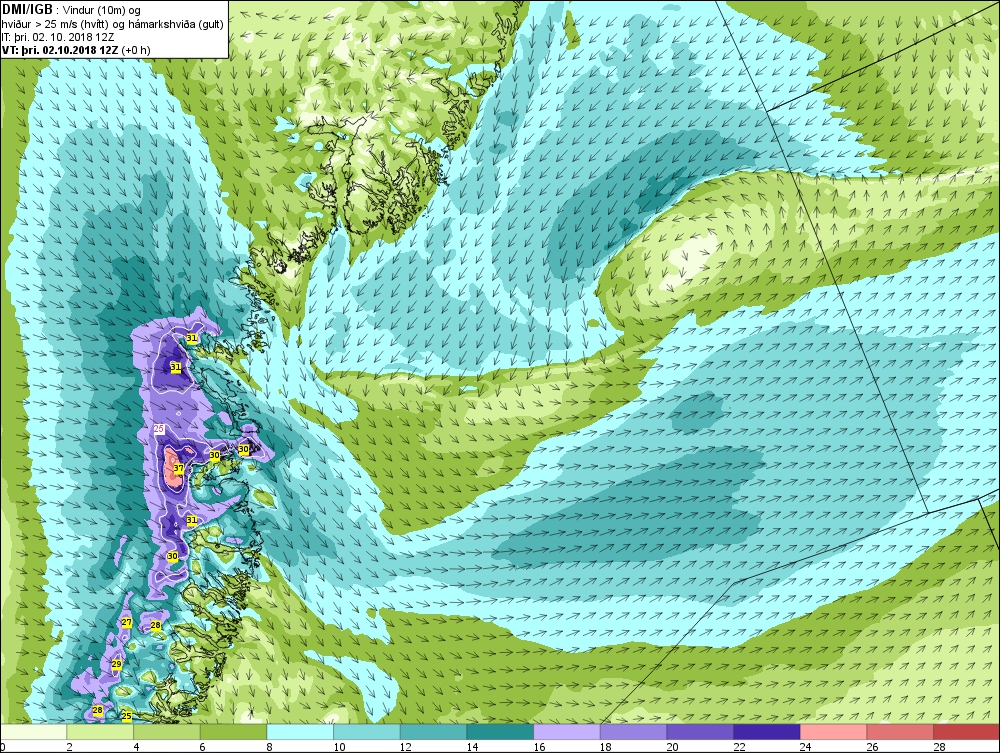1000x753 pixels.
Task: Click the 28 gust label beside the 27 label
Action: (x=156, y=625)
